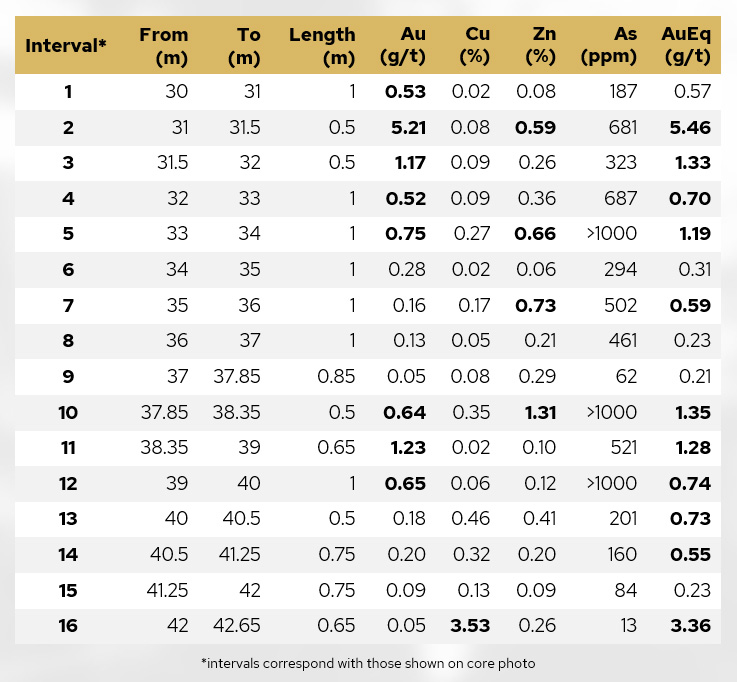Click the Interval* column header
This screenshot has height=682, width=737.
point(66,46)
